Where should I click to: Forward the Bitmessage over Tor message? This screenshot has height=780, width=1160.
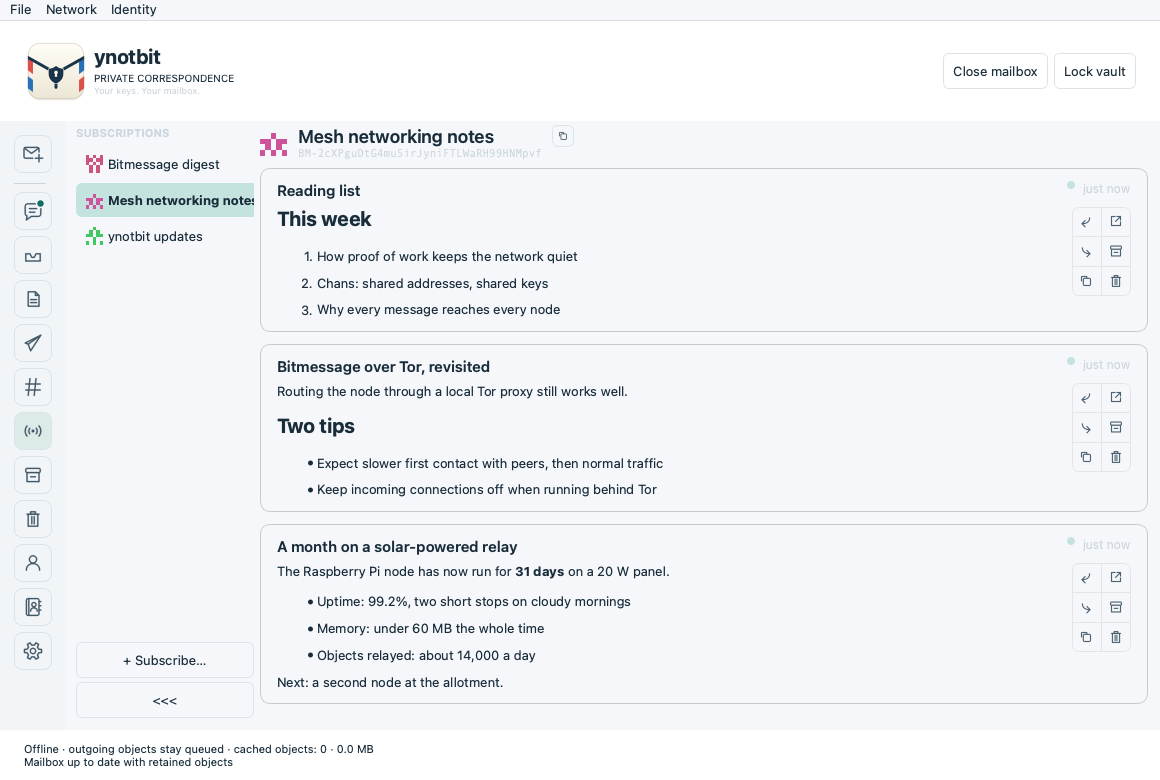(1086, 428)
